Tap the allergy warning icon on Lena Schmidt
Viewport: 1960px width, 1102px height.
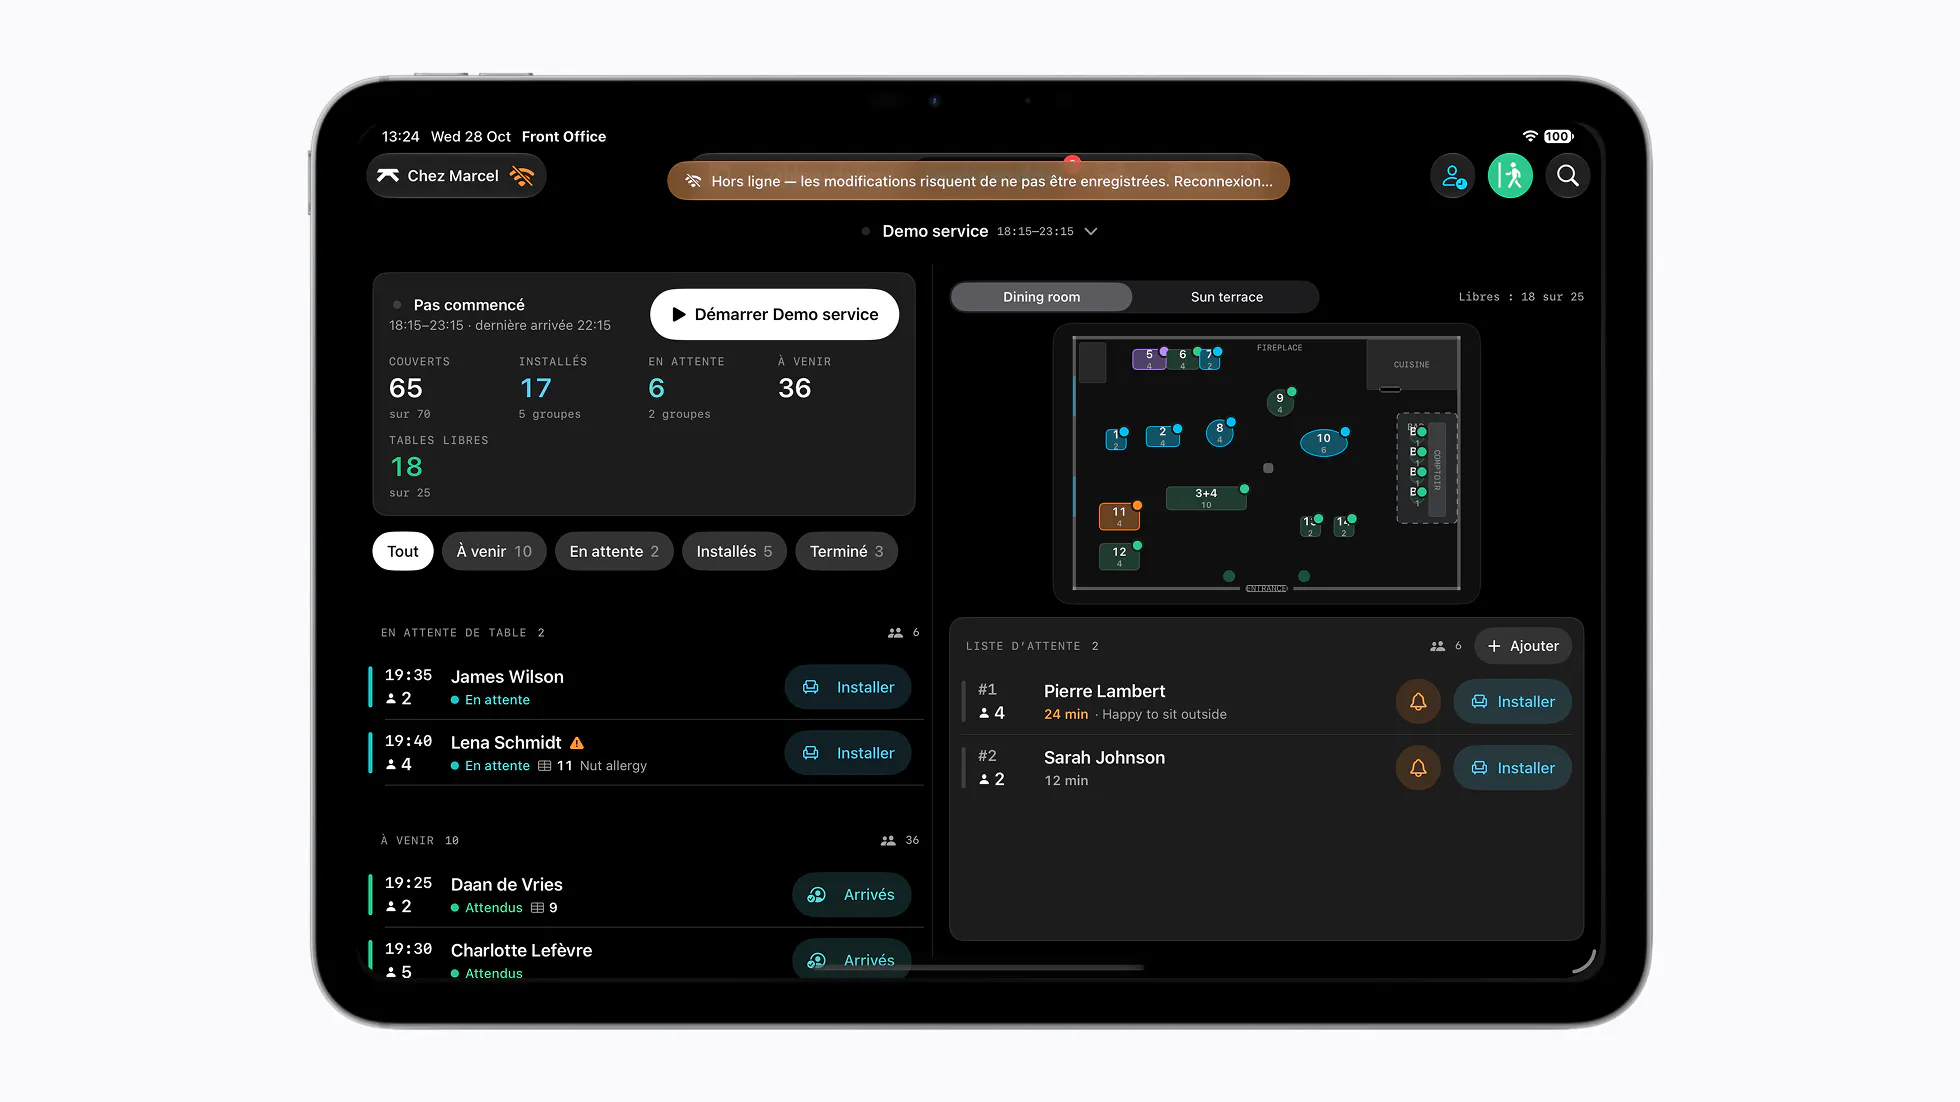pos(577,743)
